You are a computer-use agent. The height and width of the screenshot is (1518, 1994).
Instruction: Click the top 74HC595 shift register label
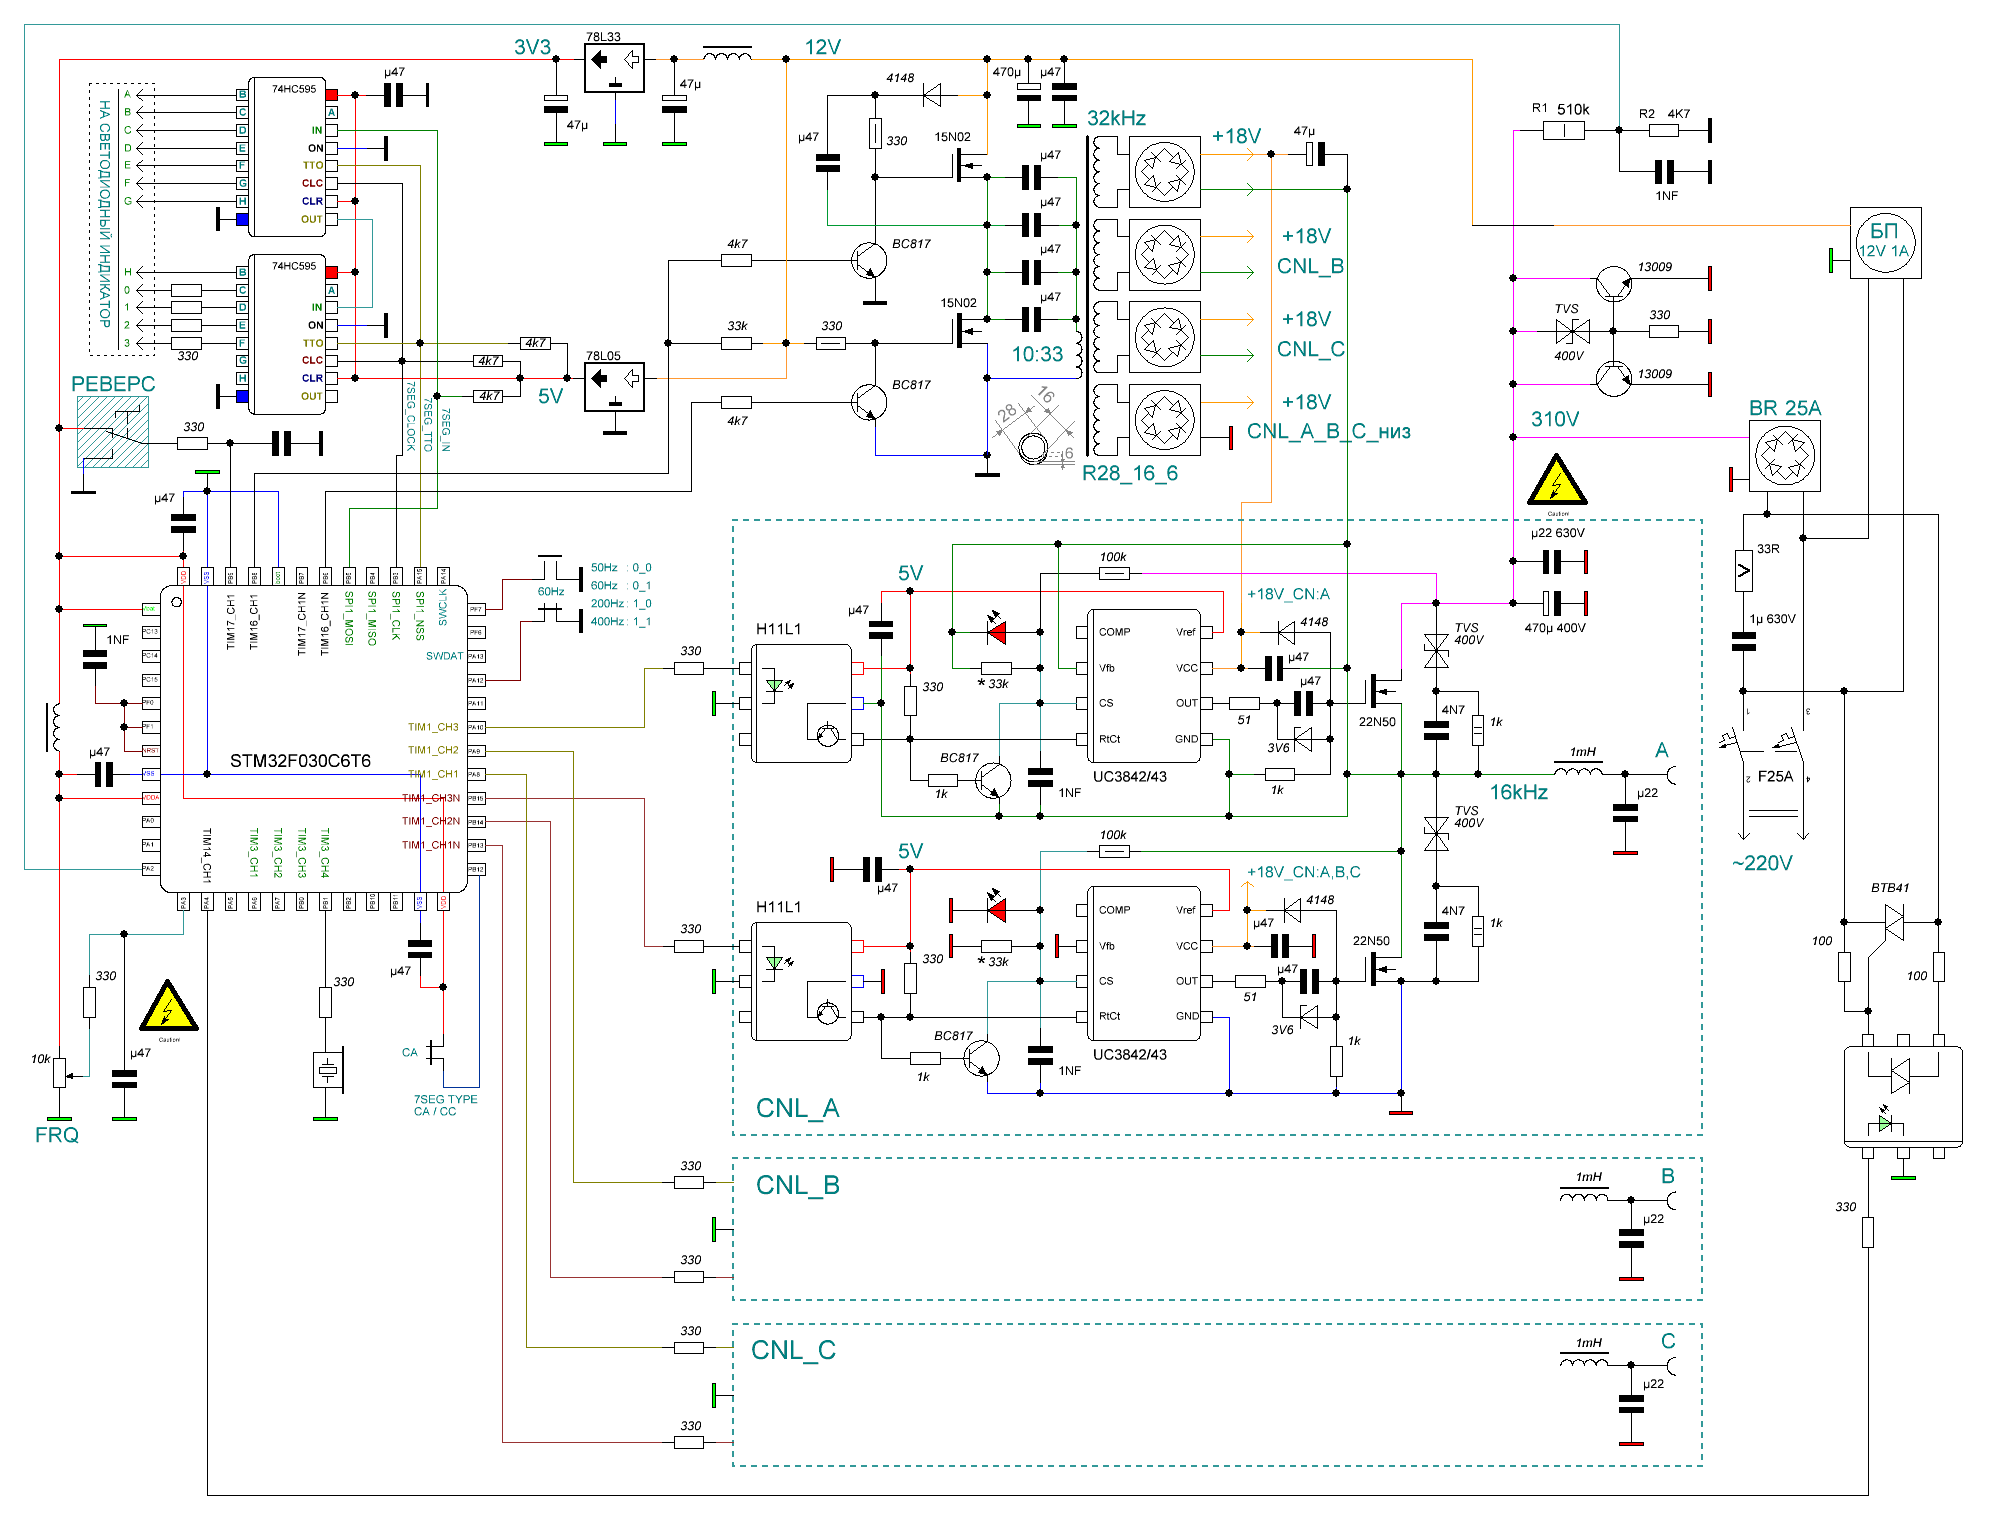pyautogui.click(x=293, y=89)
